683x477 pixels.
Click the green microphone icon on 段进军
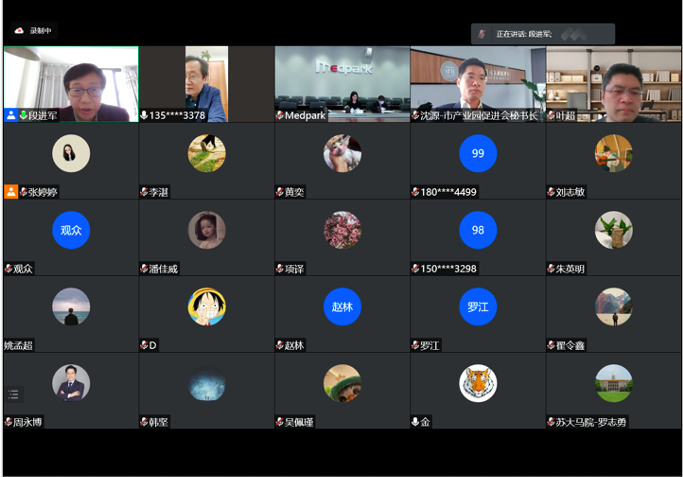pos(23,115)
